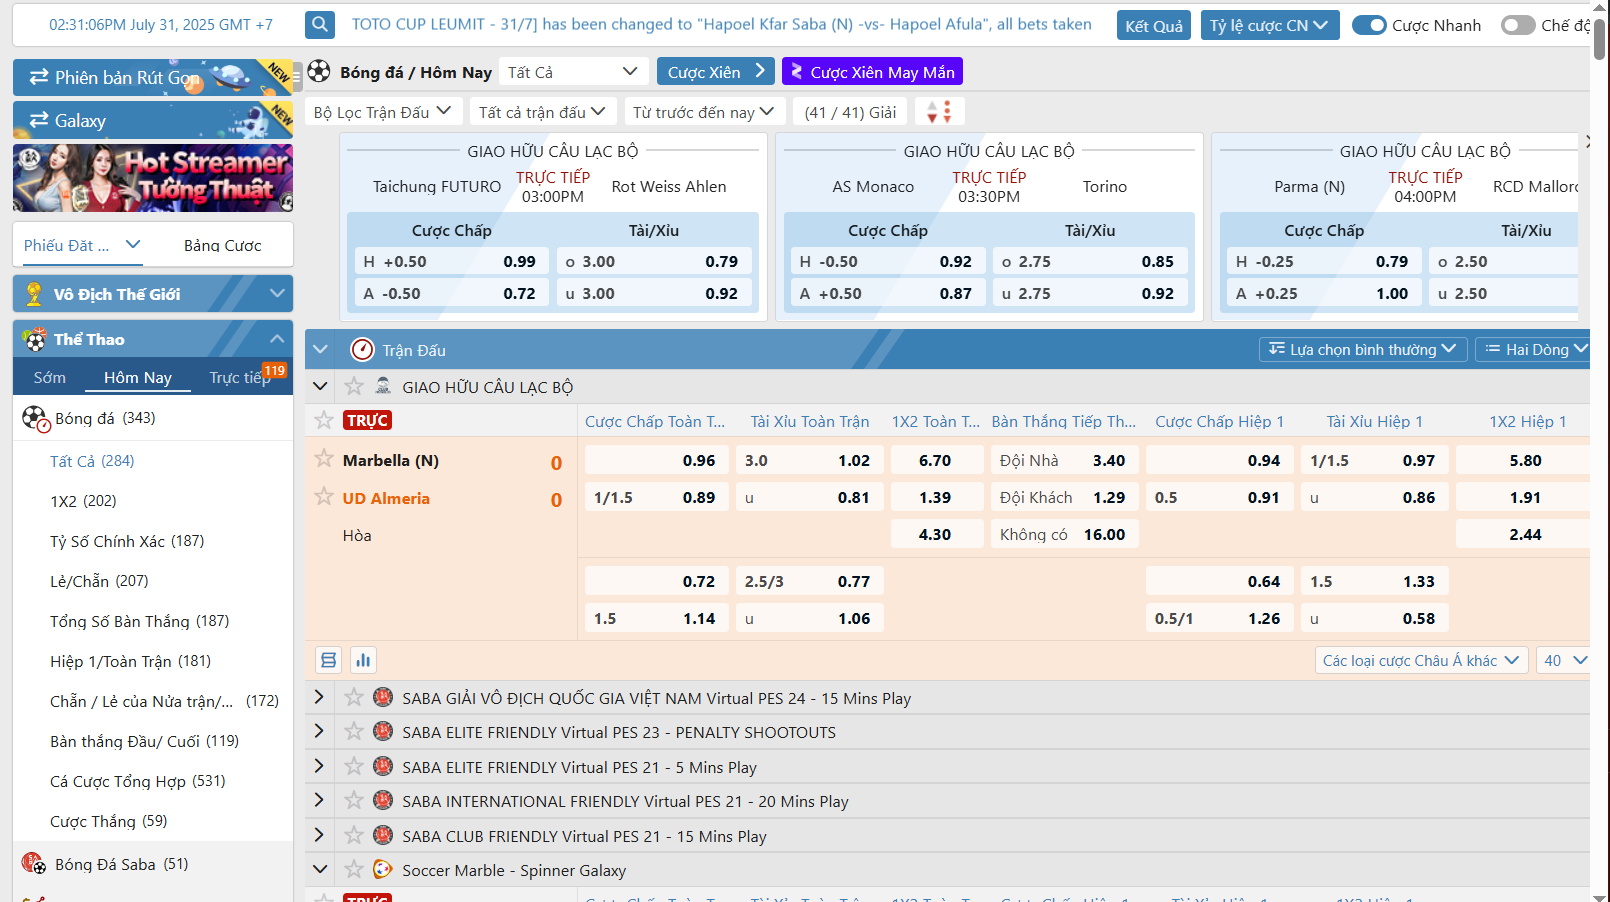Image resolution: width=1610 pixels, height=902 pixels.
Task: Select the Sớm tab
Action: pos(50,377)
